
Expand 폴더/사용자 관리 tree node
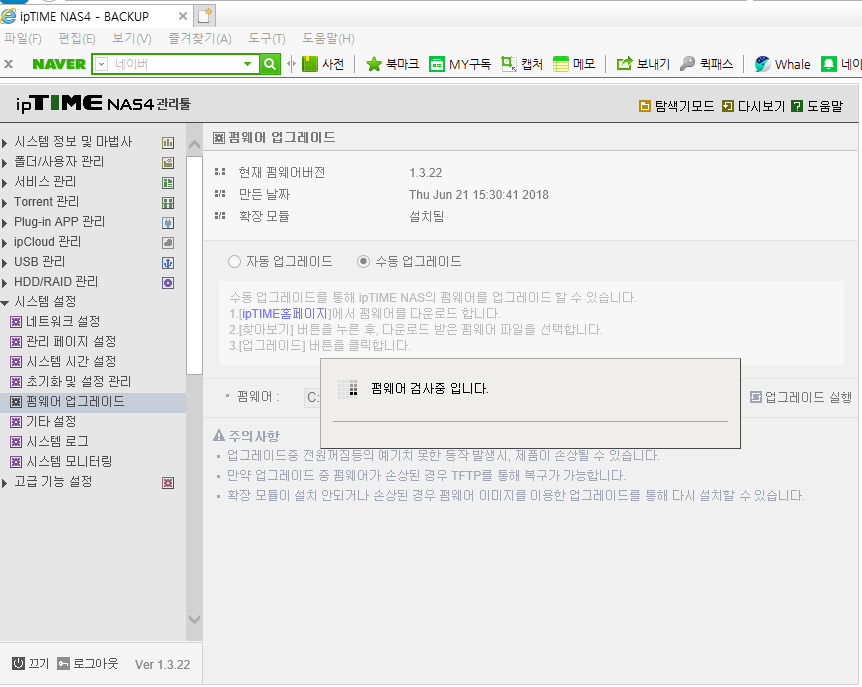[4, 163]
